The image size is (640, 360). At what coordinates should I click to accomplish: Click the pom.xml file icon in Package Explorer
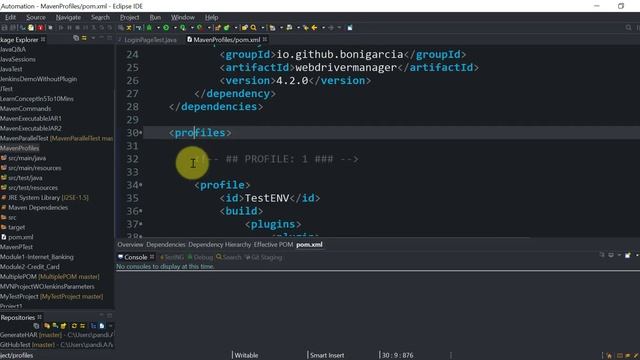[4, 237]
